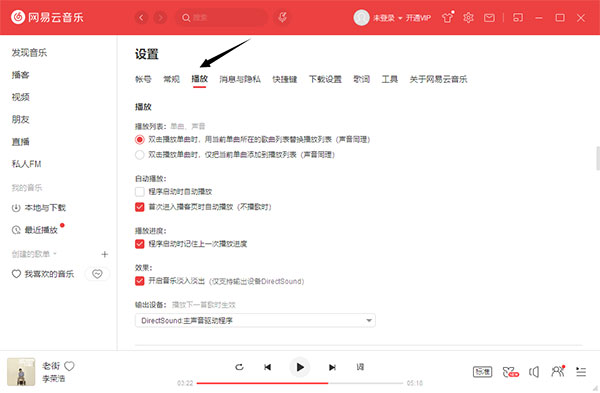Open the 未登录 account dropdown
Image resolution: width=600 pixels, height=393 pixels.
[387, 18]
